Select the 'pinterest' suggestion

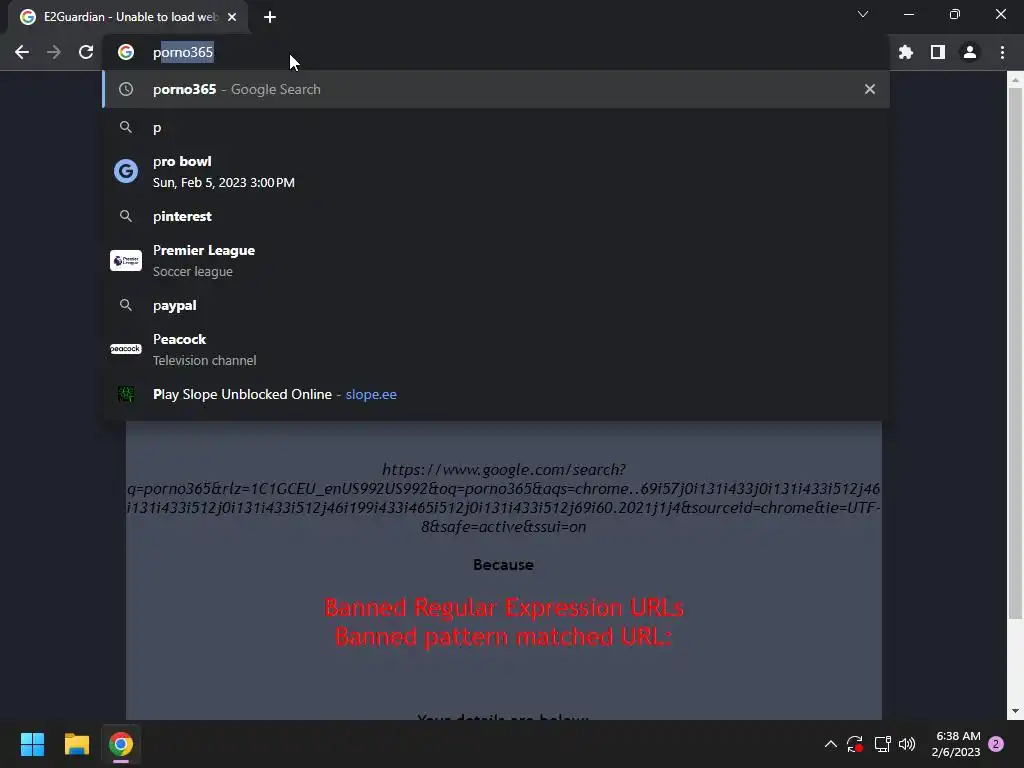click(496, 217)
